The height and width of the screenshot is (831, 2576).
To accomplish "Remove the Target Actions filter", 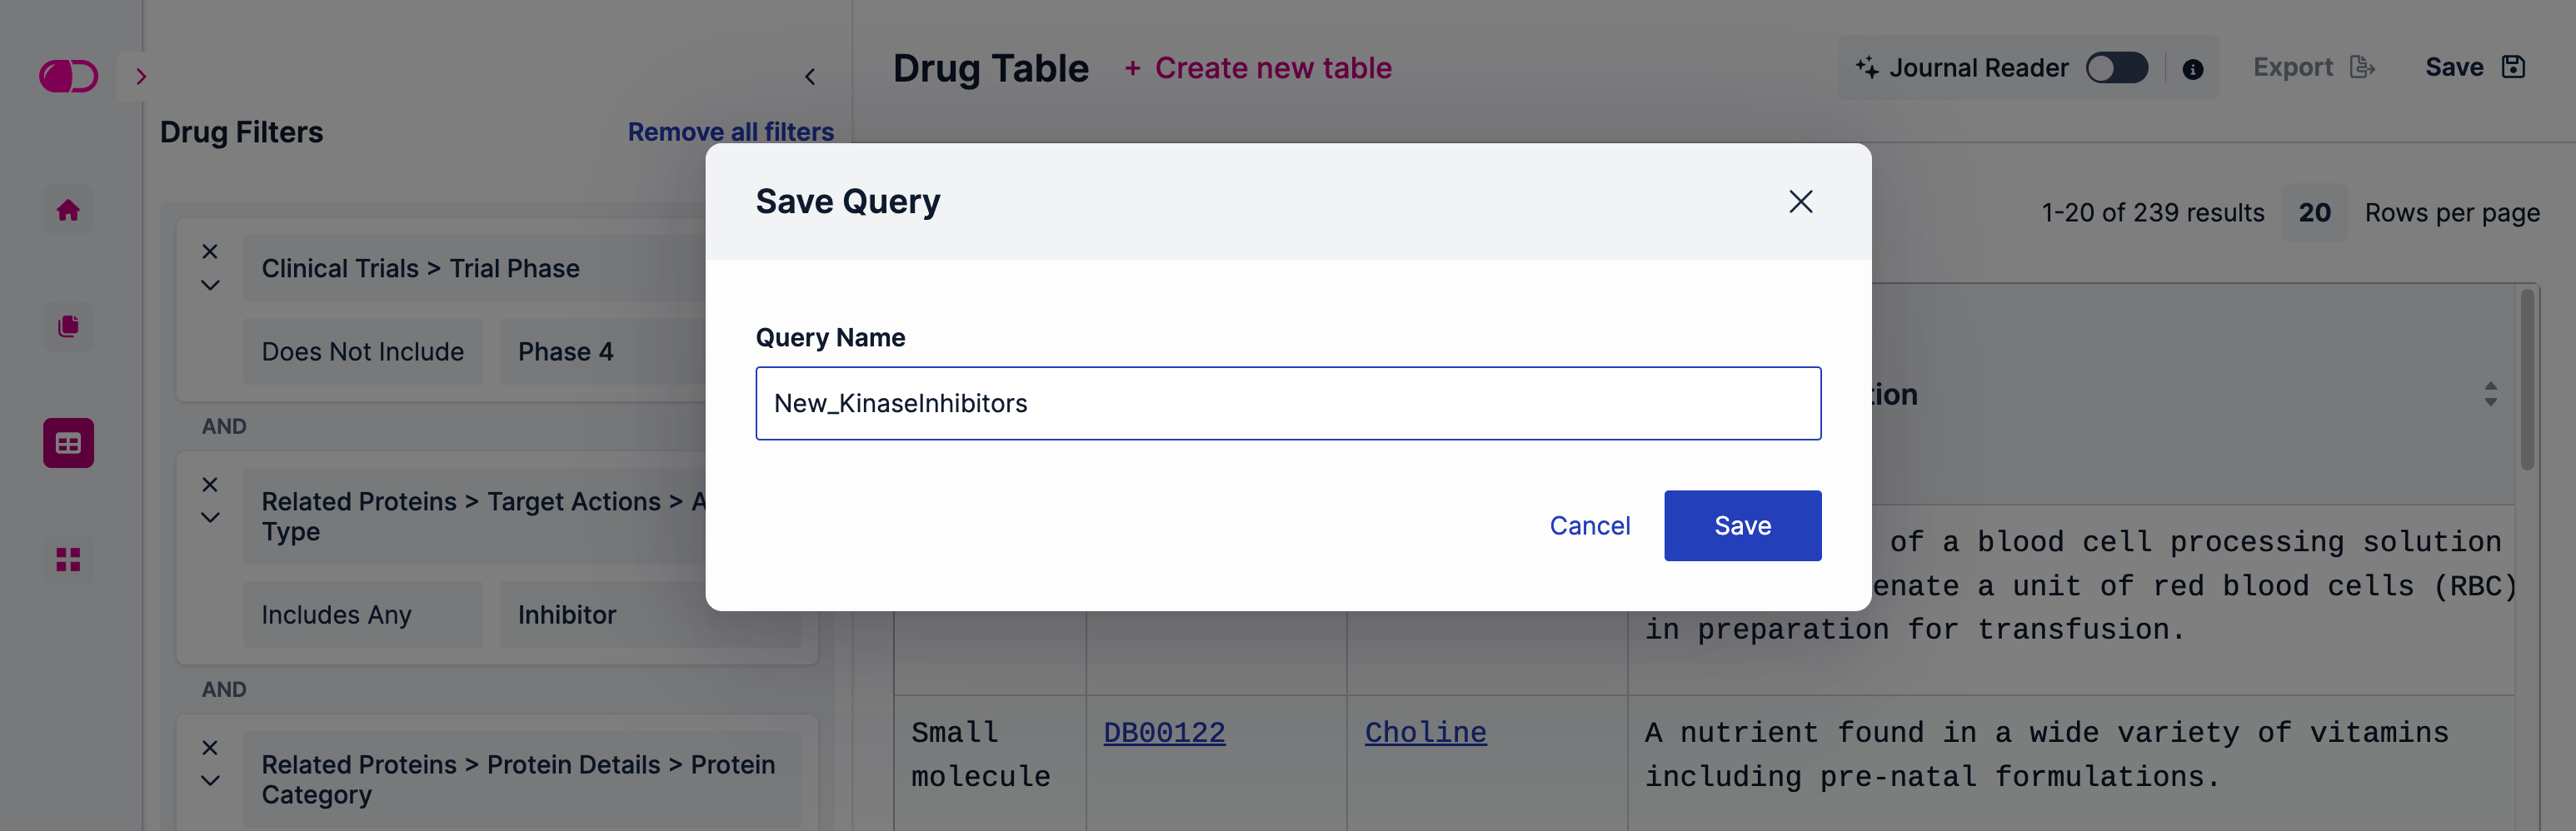I will pyautogui.click(x=210, y=485).
